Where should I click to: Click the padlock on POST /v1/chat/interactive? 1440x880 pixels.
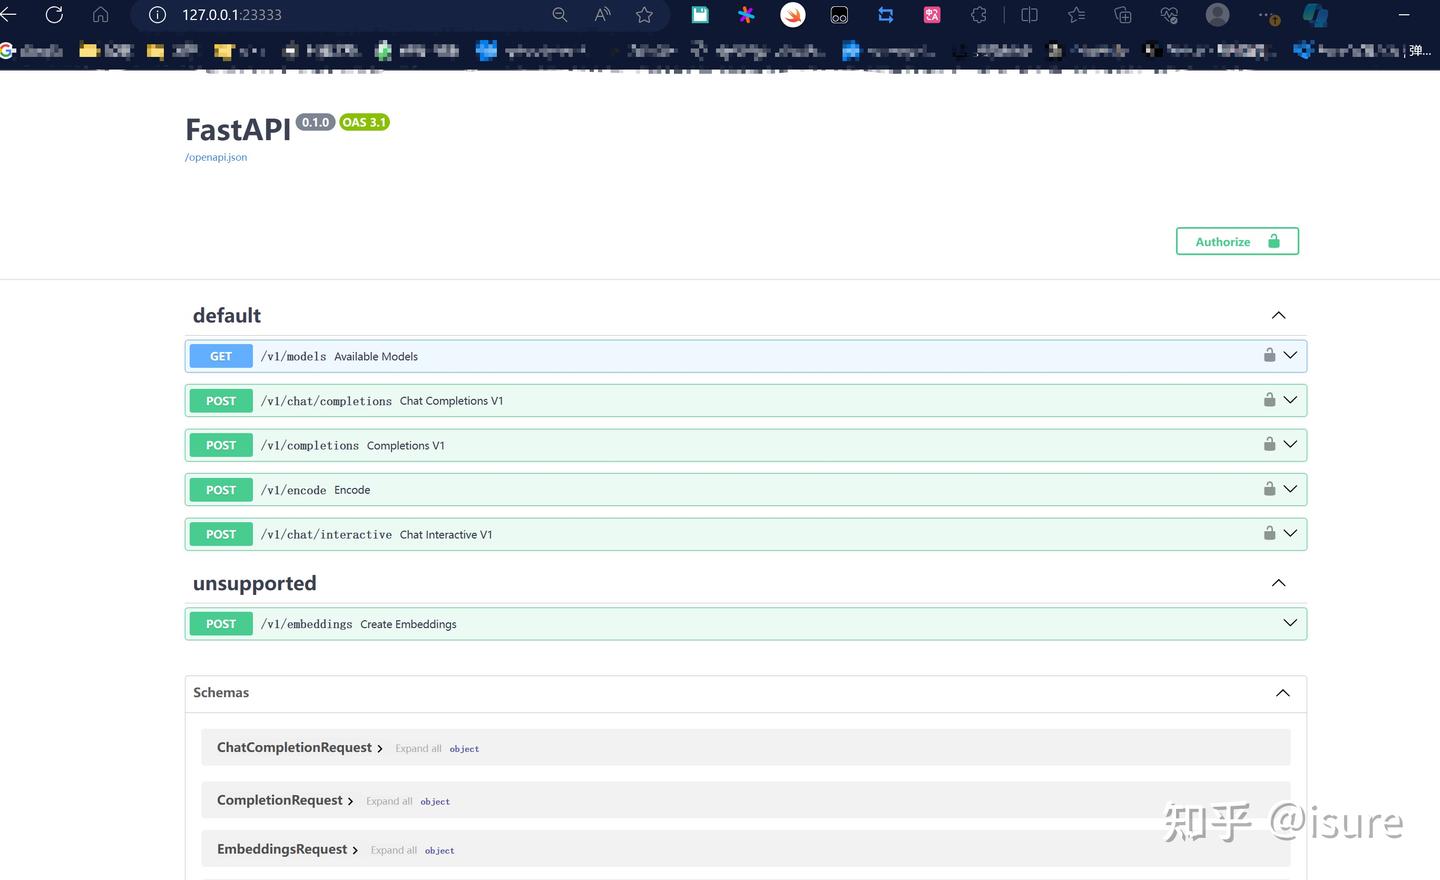pos(1268,533)
